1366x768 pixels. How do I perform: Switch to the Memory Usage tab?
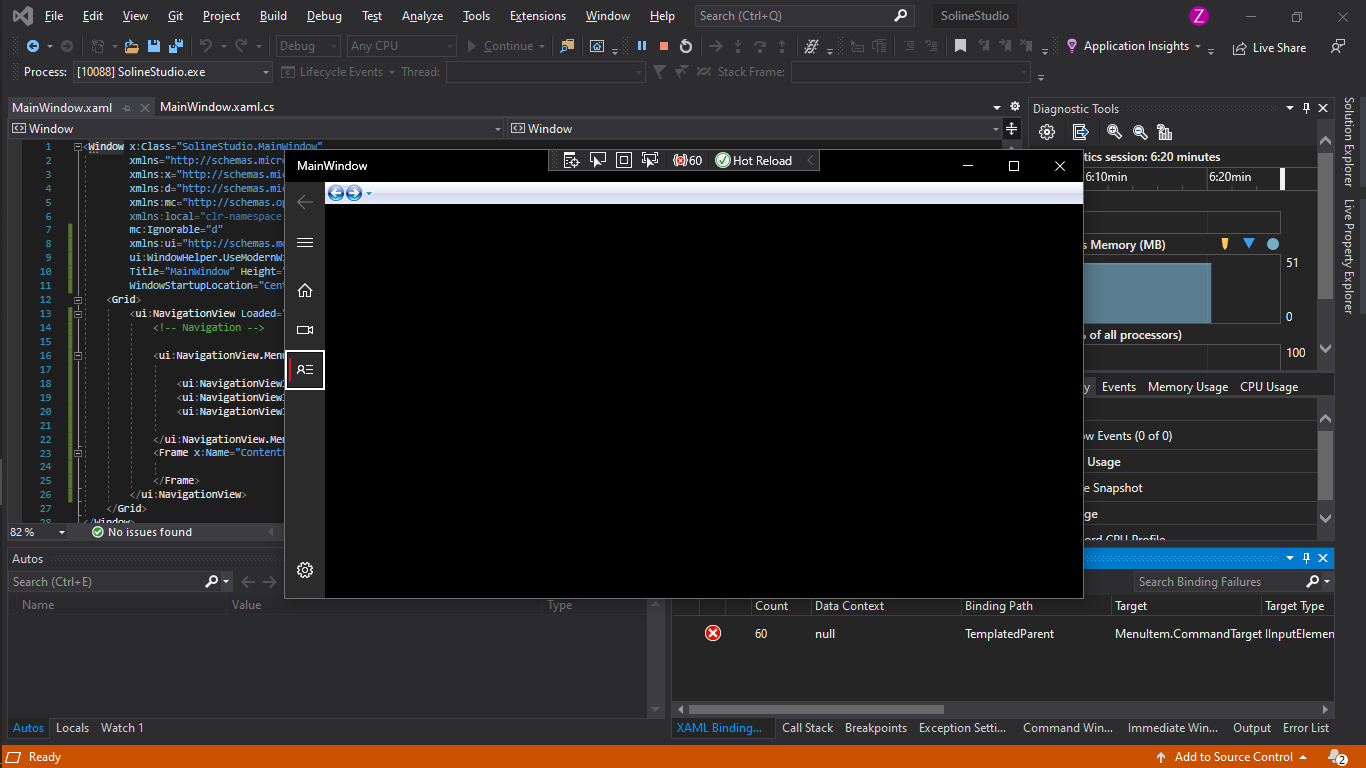(1187, 386)
